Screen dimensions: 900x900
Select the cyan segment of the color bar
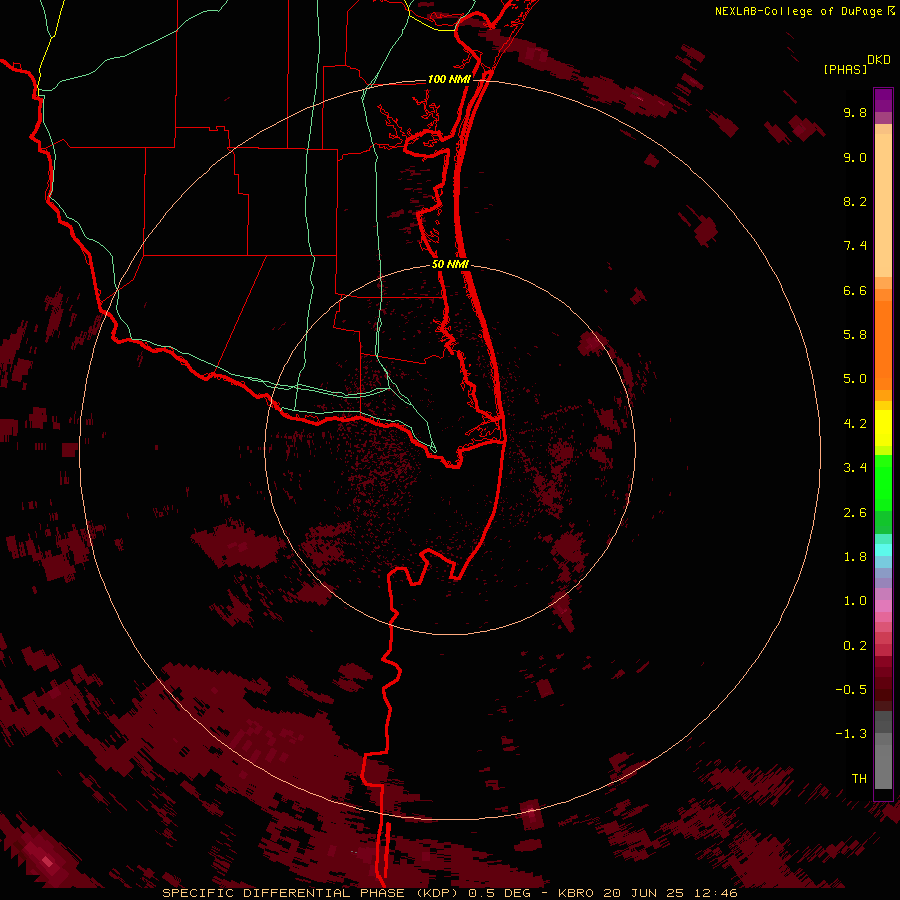coord(883,550)
